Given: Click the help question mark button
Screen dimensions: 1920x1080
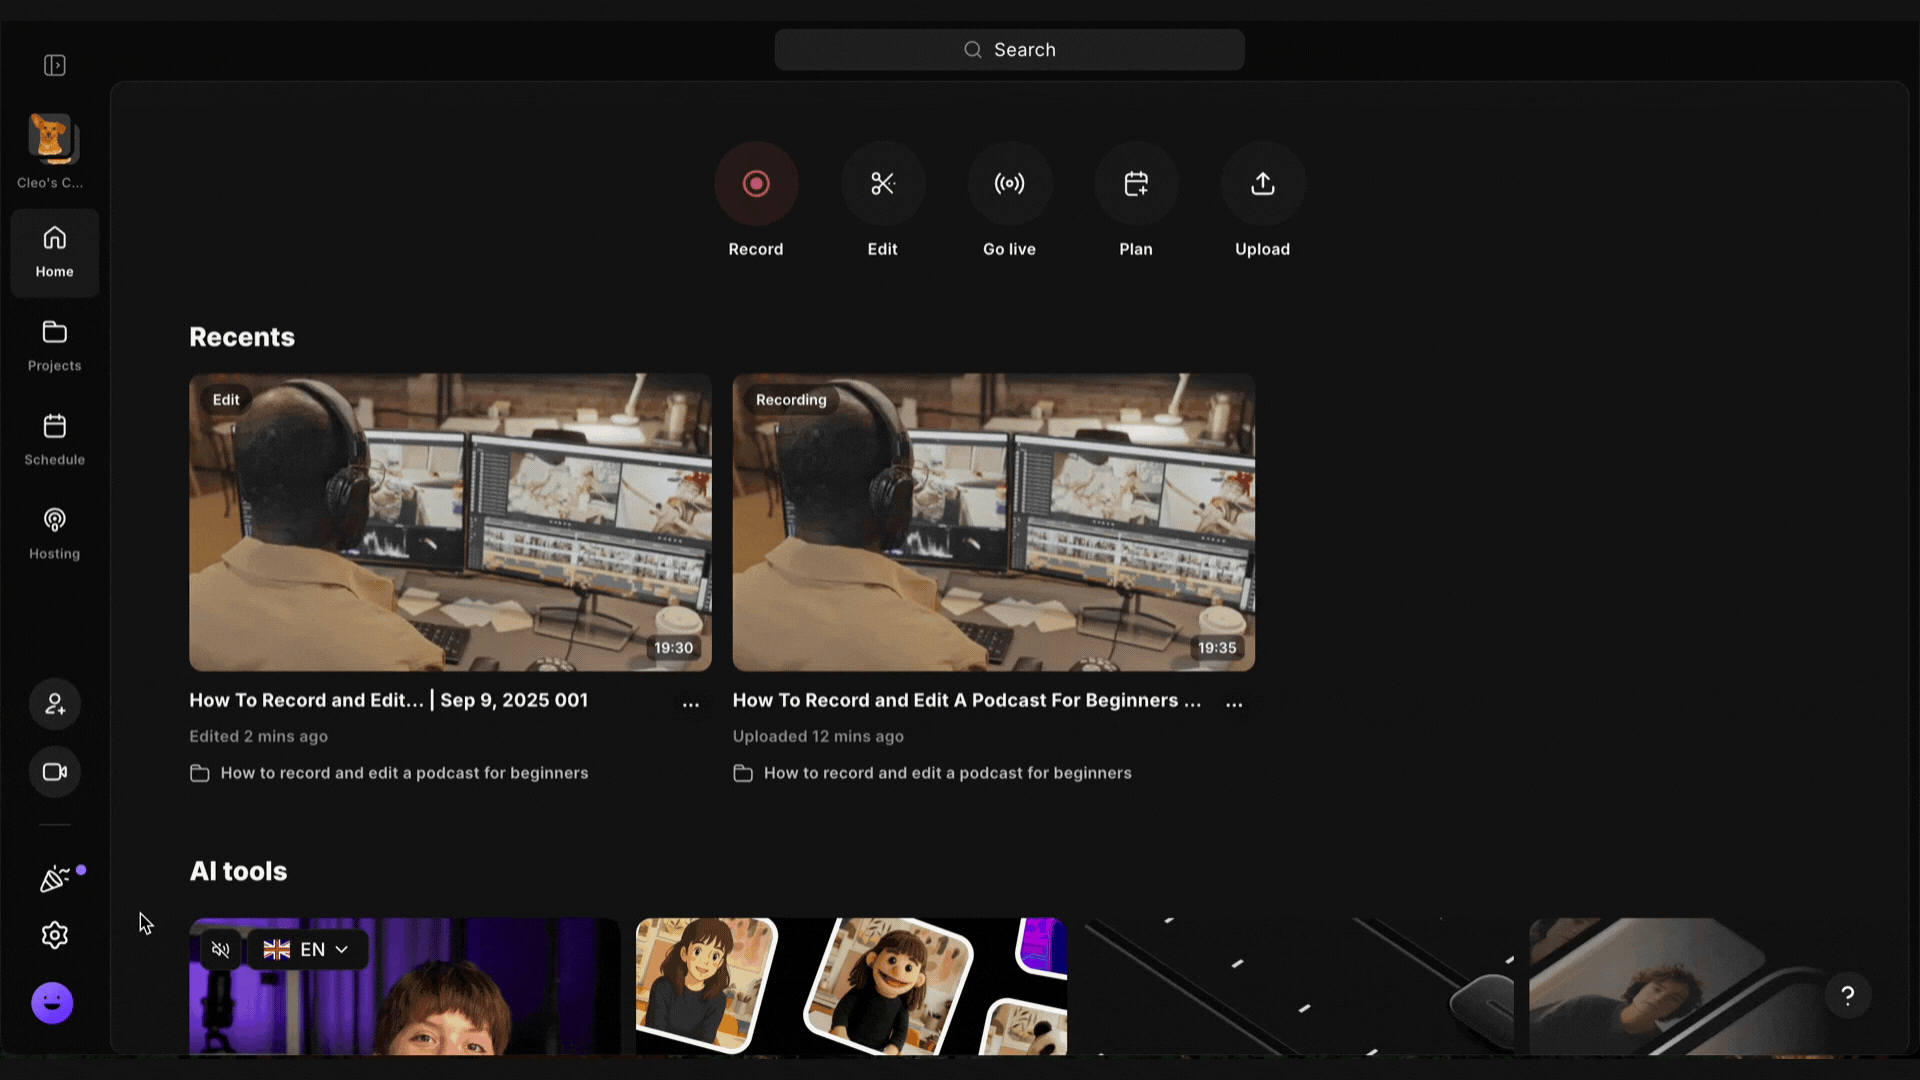Looking at the screenshot, I should (1847, 996).
